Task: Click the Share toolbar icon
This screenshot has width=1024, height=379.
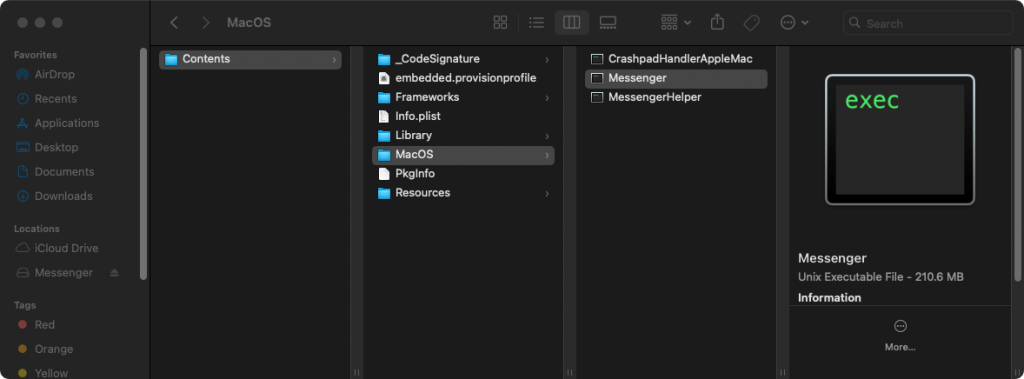Action: click(717, 23)
